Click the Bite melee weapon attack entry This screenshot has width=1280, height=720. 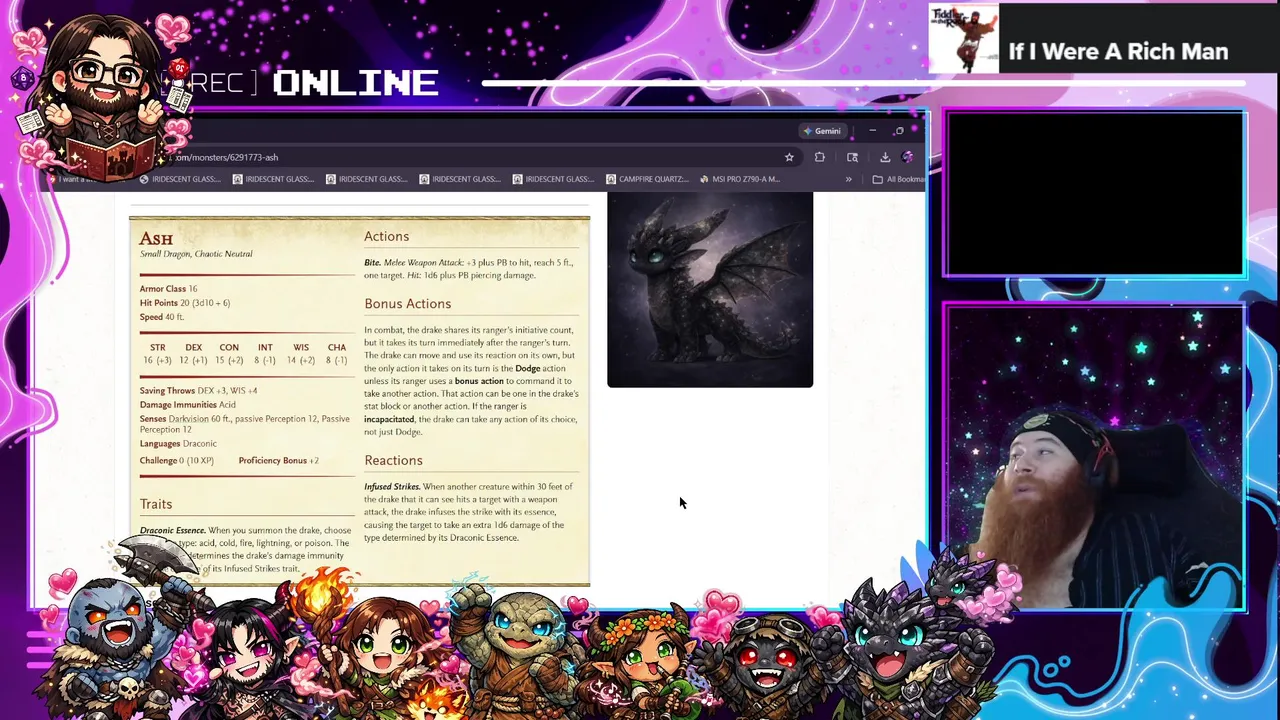[468, 269]
